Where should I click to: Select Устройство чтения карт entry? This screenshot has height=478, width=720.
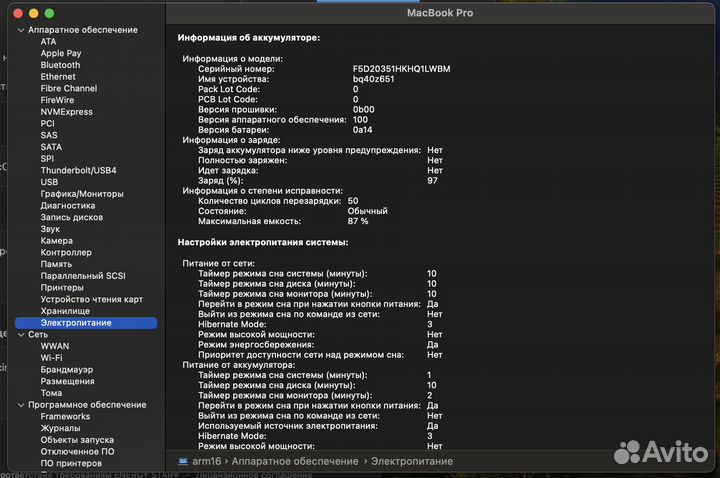click(x=91, y=299)
